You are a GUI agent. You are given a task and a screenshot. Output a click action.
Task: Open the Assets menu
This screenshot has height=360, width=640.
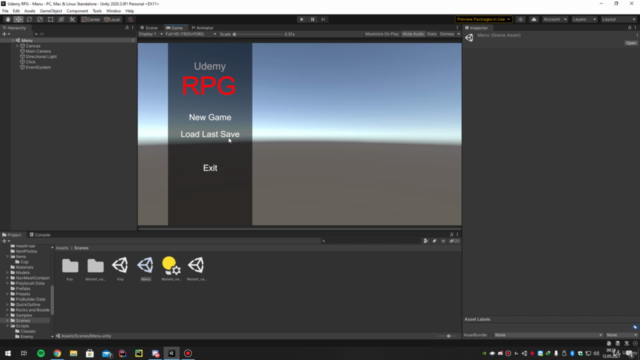click(x=29, y=11)
